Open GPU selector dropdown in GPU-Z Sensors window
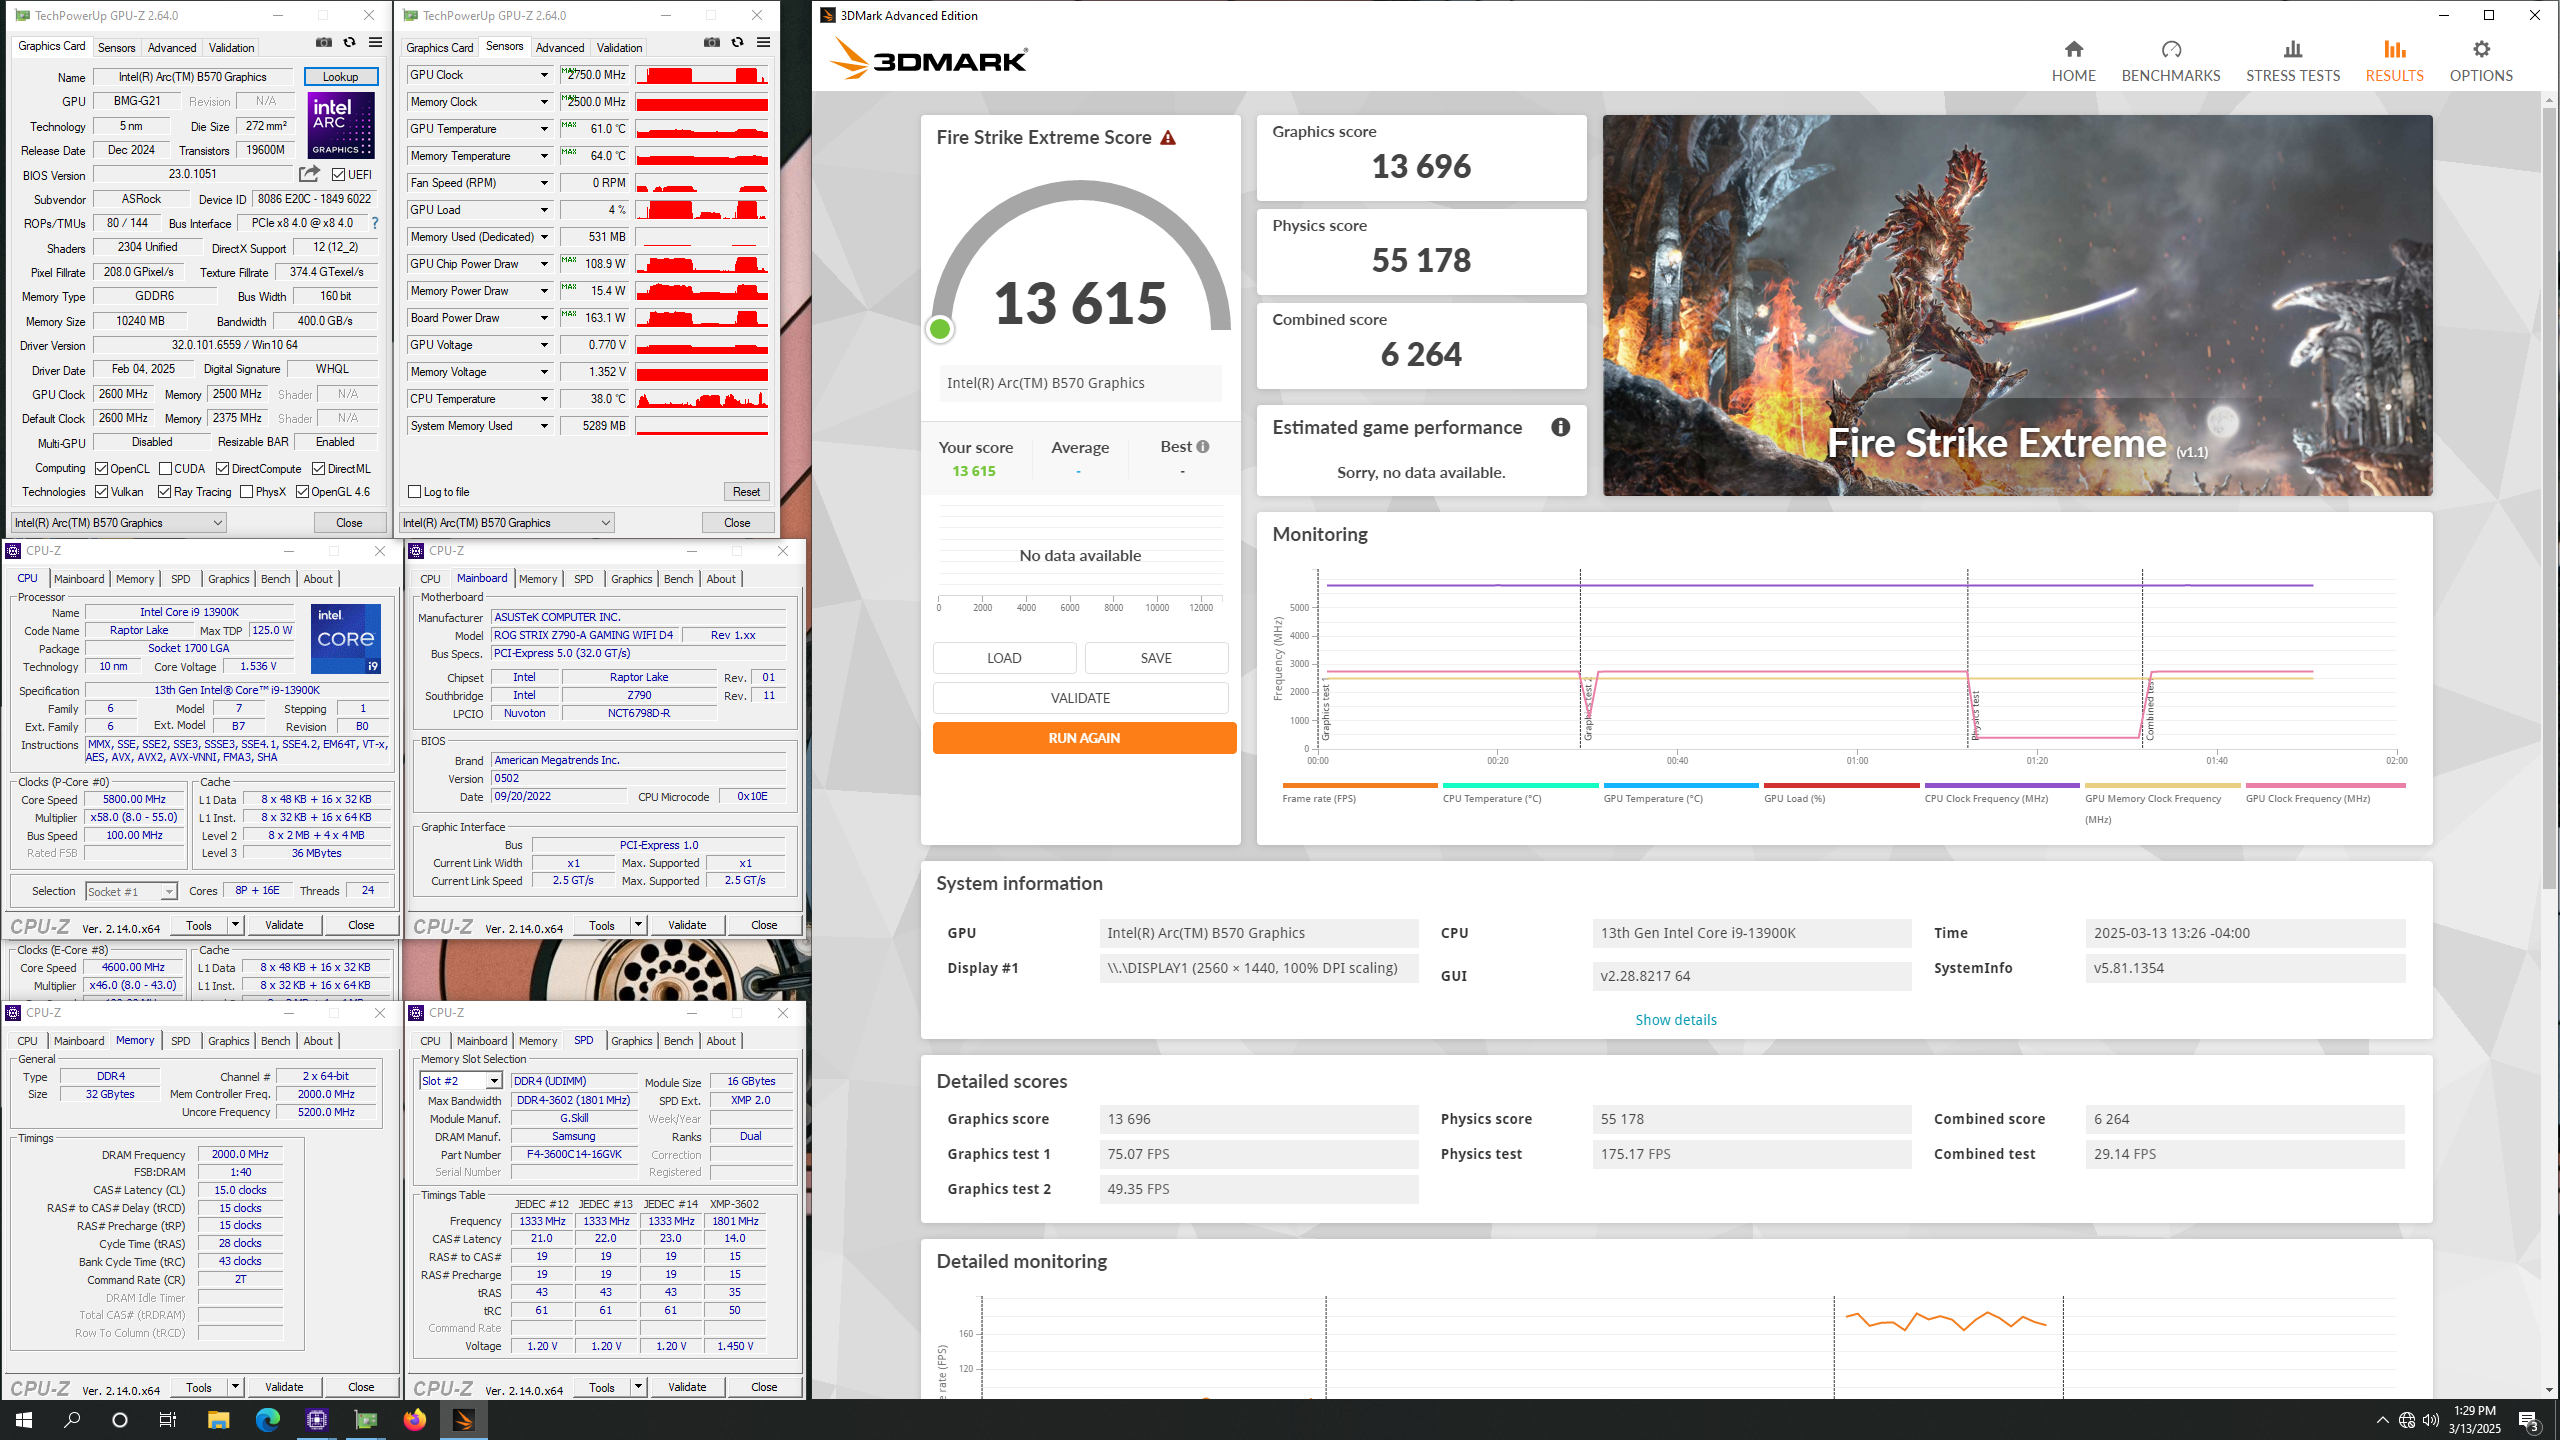Viewport: 2560px width, 1440px height. pos(507,523)
